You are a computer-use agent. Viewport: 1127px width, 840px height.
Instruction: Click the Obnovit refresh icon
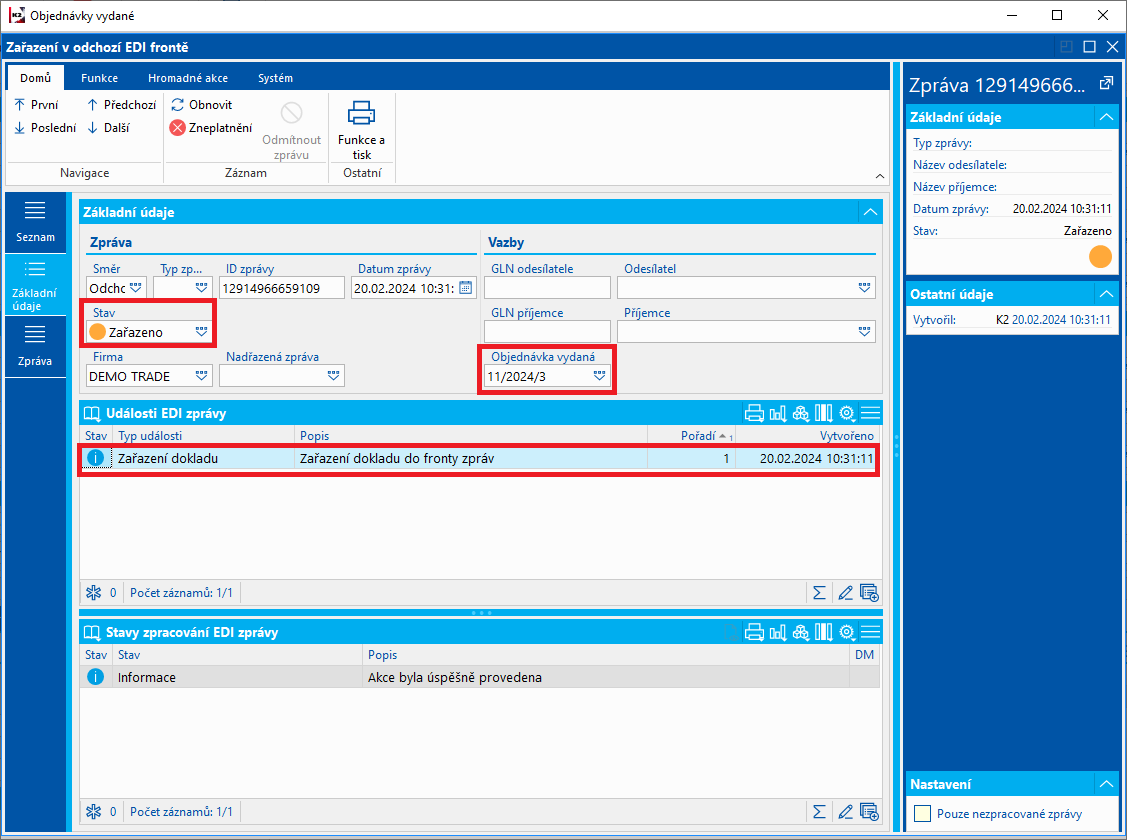[178, 105]
